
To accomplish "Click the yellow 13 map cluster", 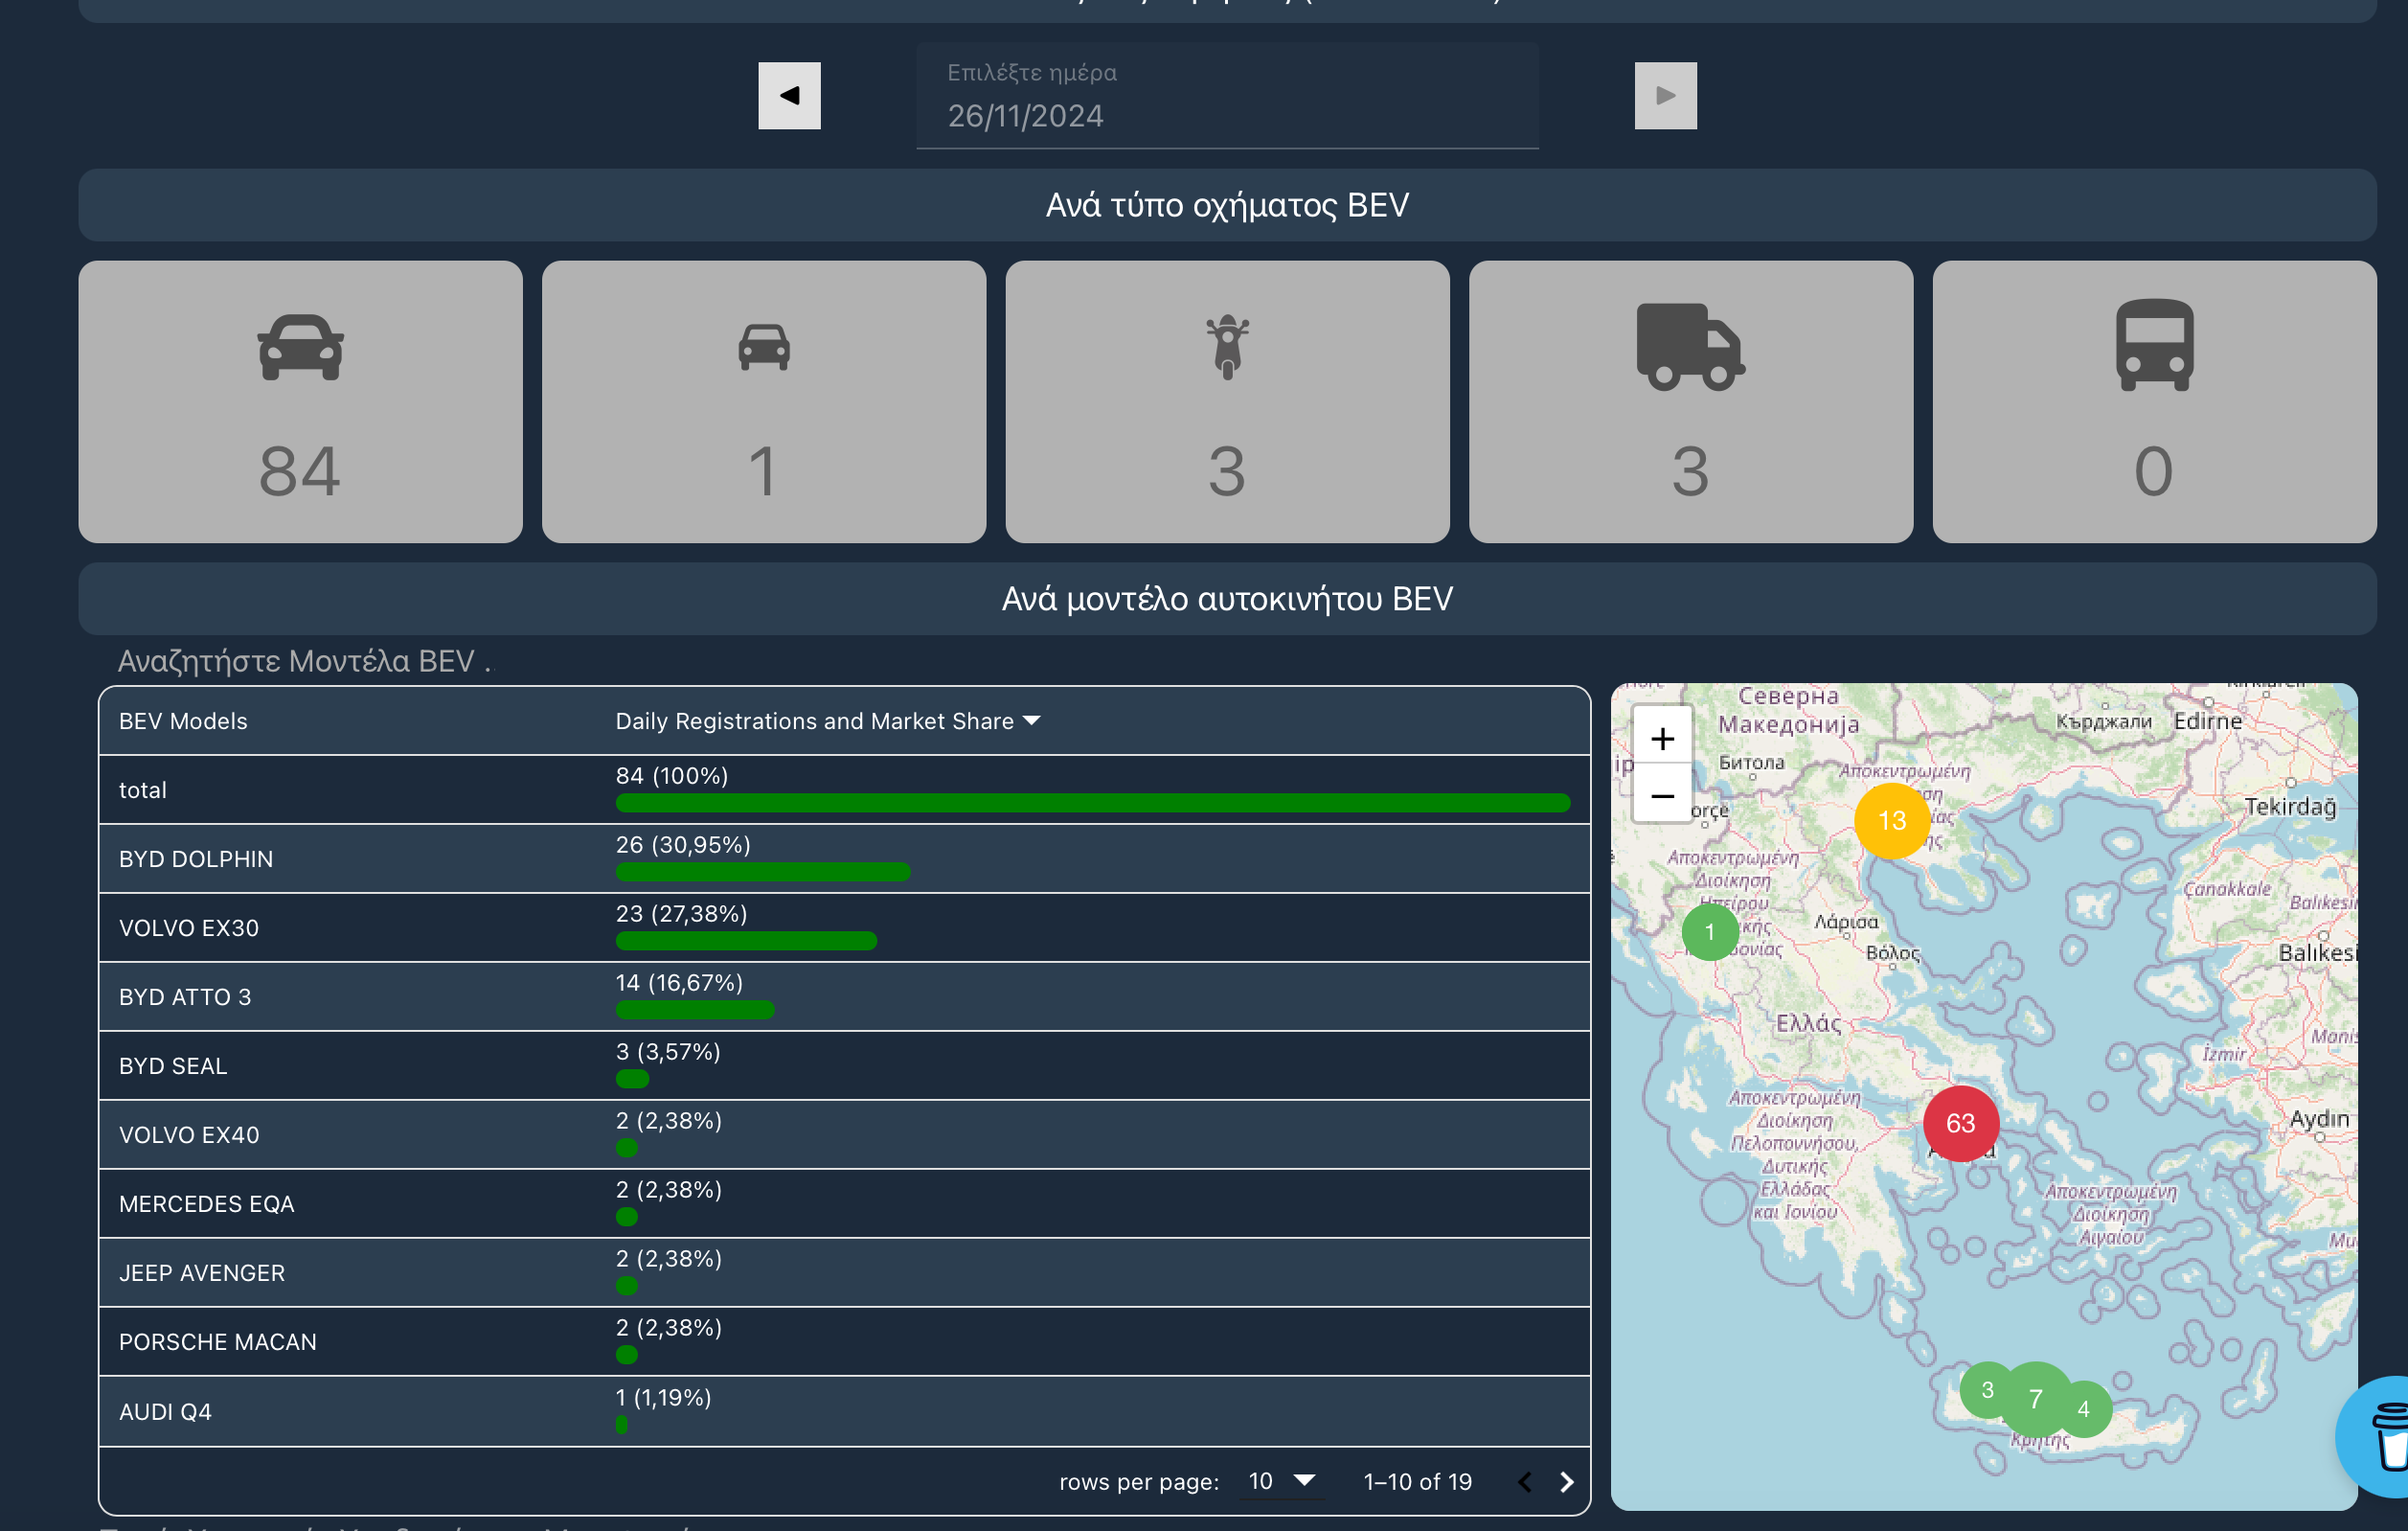I will click(x=1891, y=821).
